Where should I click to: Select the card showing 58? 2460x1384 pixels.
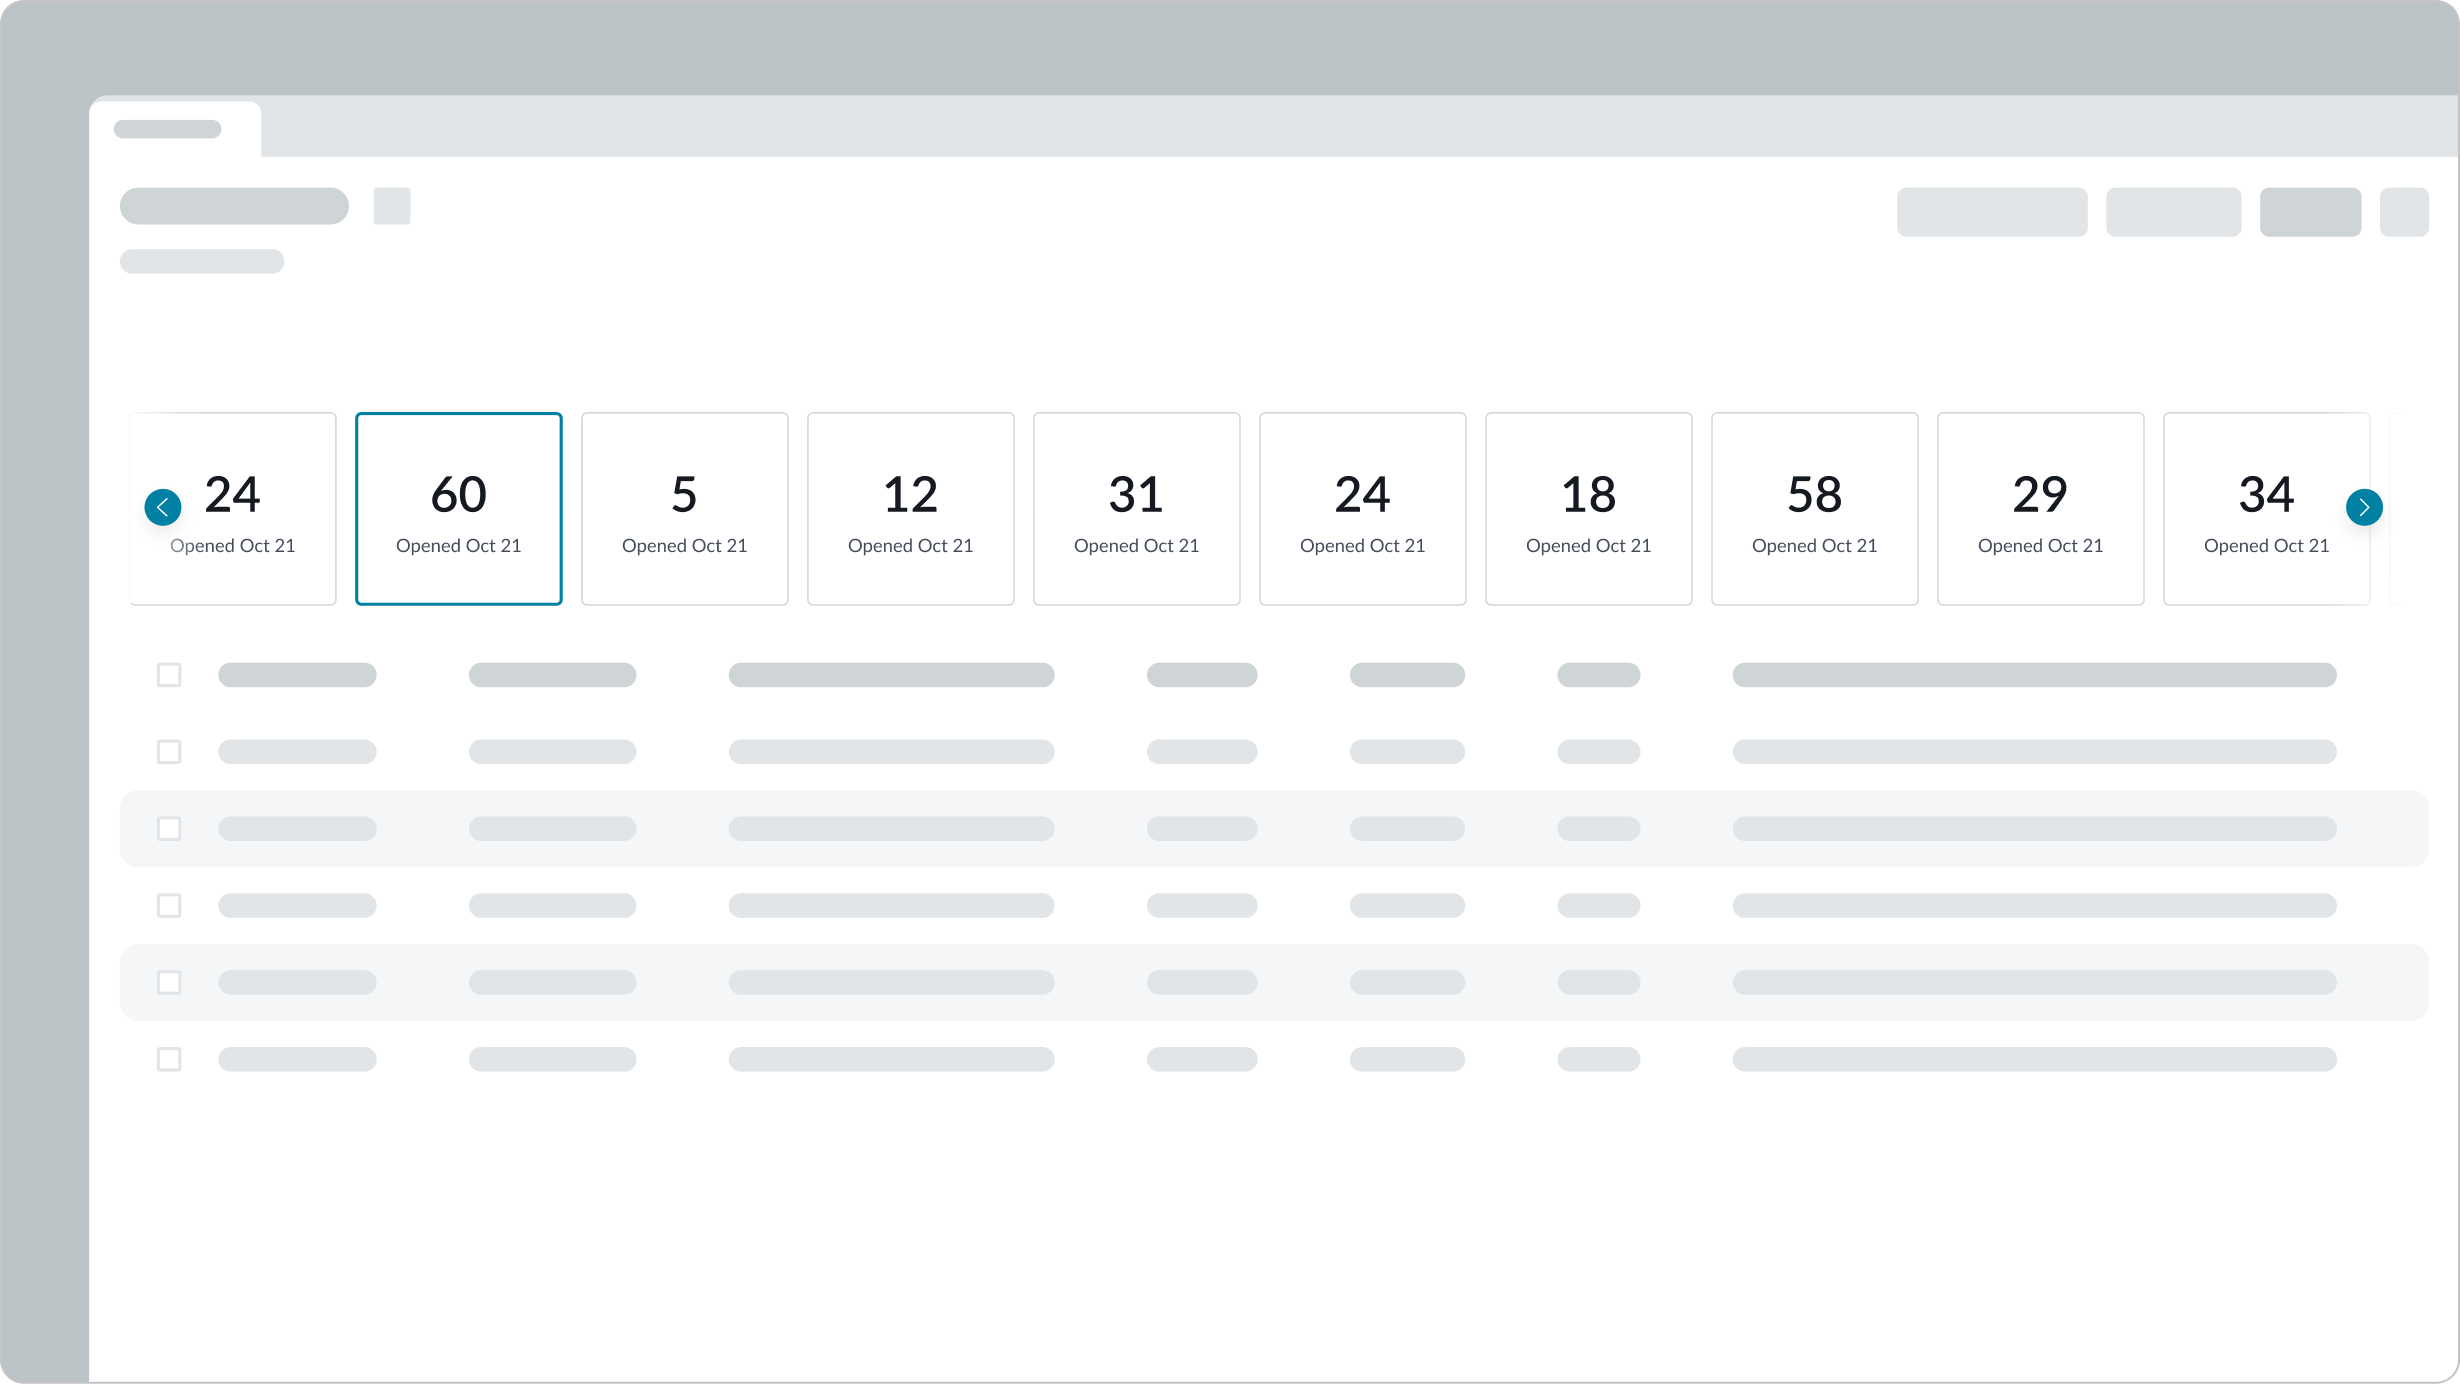tap(1814, 508)
